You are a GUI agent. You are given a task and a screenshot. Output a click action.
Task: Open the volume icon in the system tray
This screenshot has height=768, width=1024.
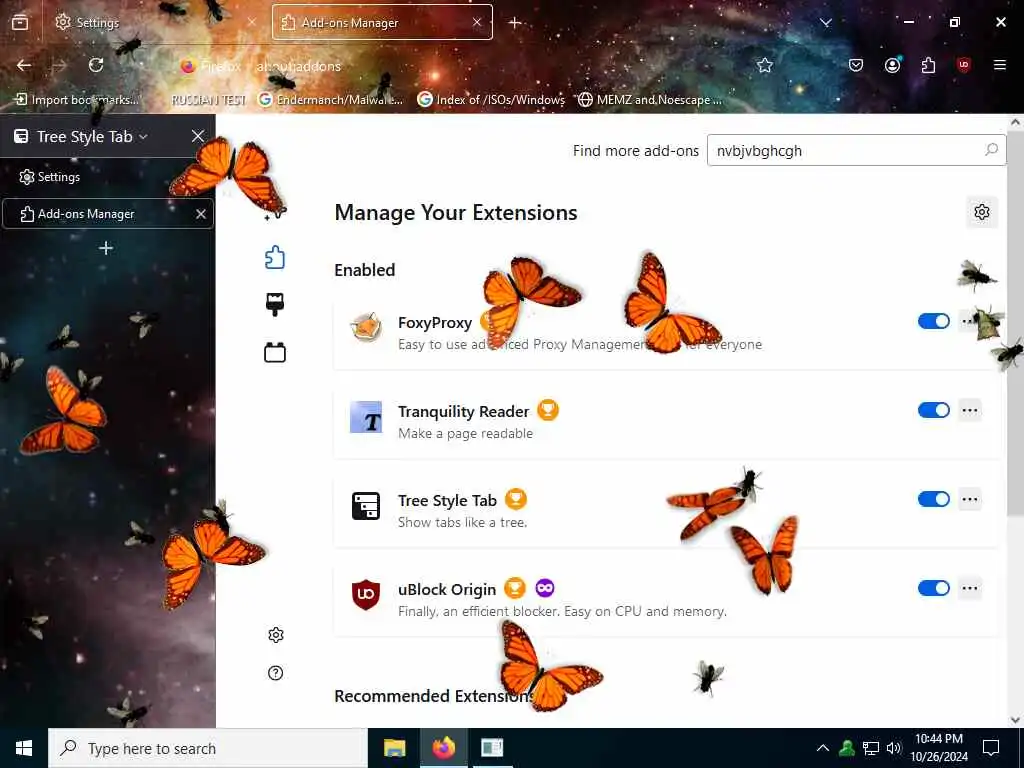893,748
